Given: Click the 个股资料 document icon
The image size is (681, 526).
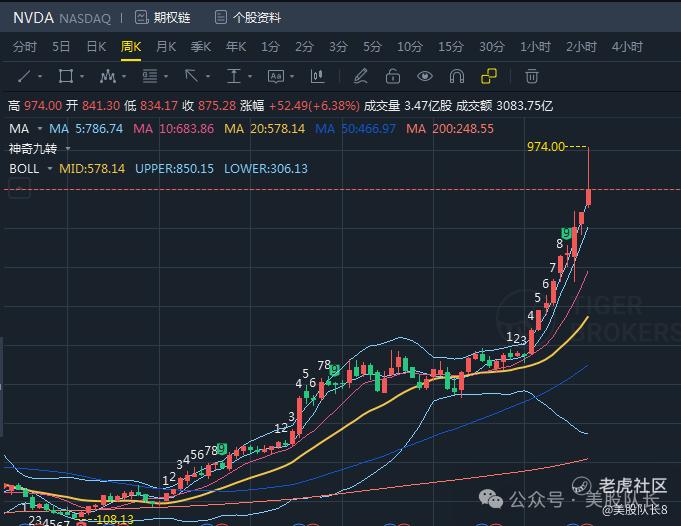Looking at the screenshot, I should [221, 17].
